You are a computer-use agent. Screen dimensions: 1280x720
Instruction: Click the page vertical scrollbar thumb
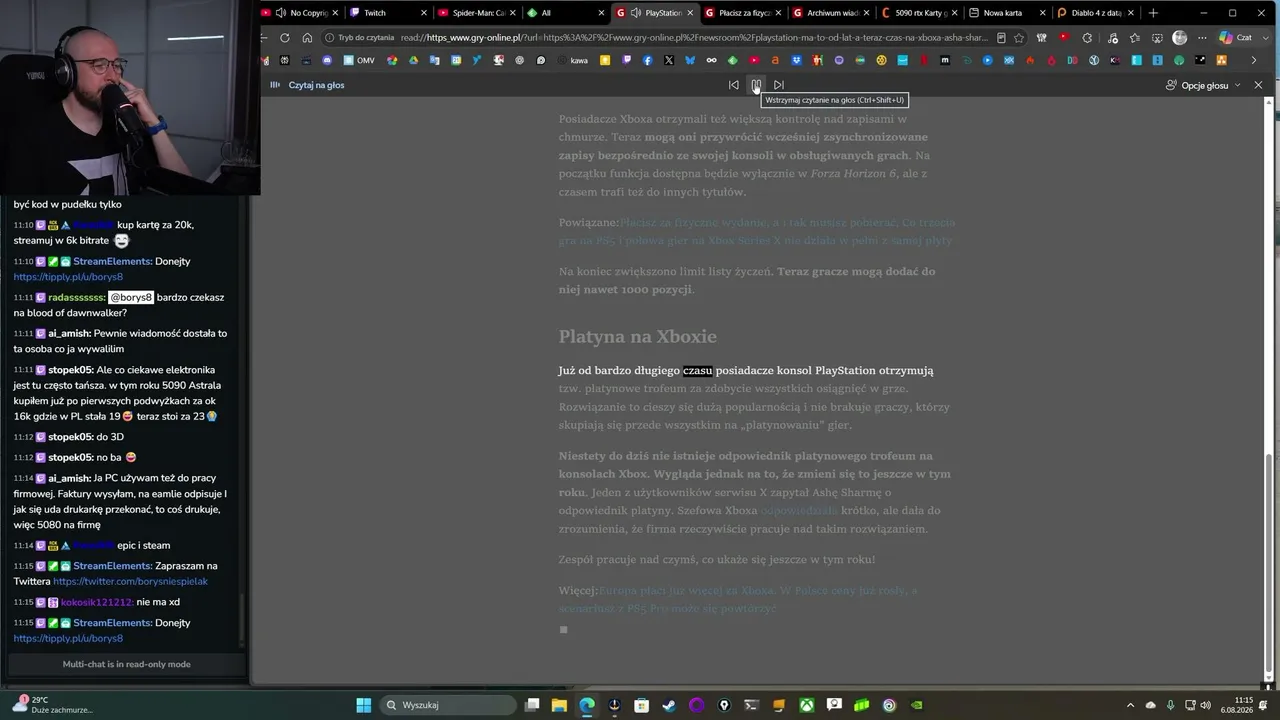coord(1270,565)
